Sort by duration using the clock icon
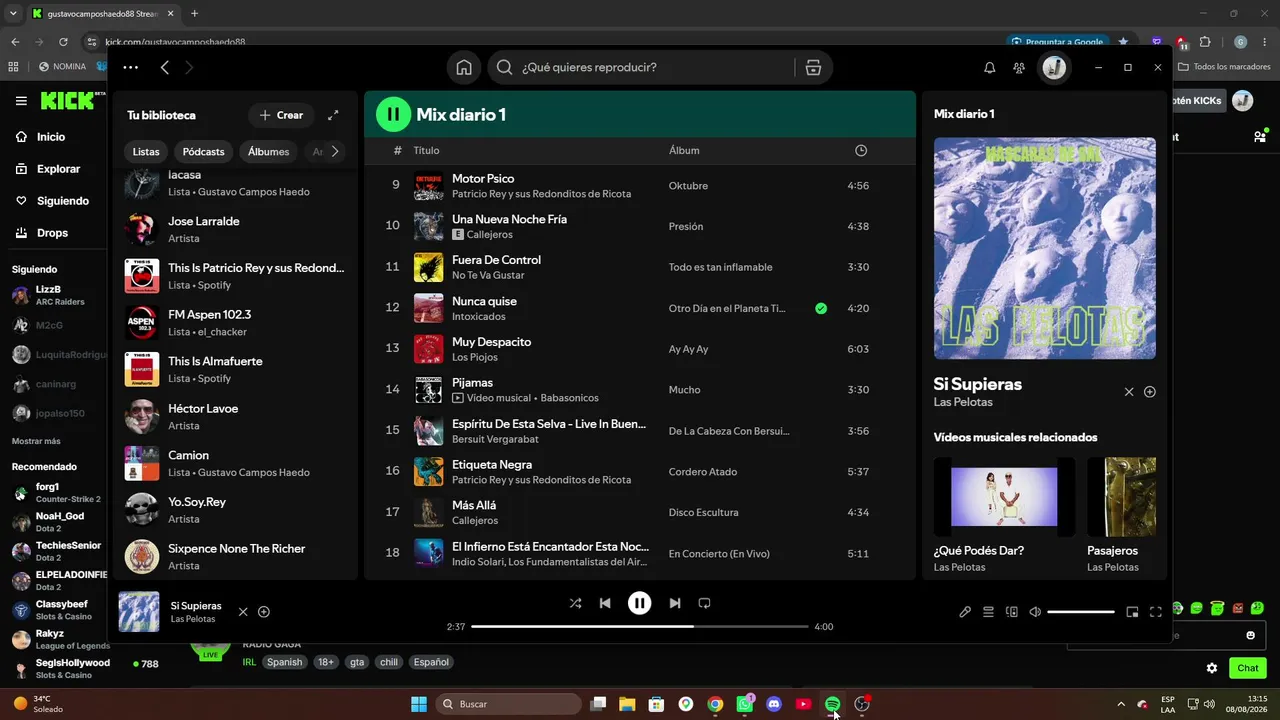Image resolution: width=1280 pixels, height=720 pixels. 861,151
